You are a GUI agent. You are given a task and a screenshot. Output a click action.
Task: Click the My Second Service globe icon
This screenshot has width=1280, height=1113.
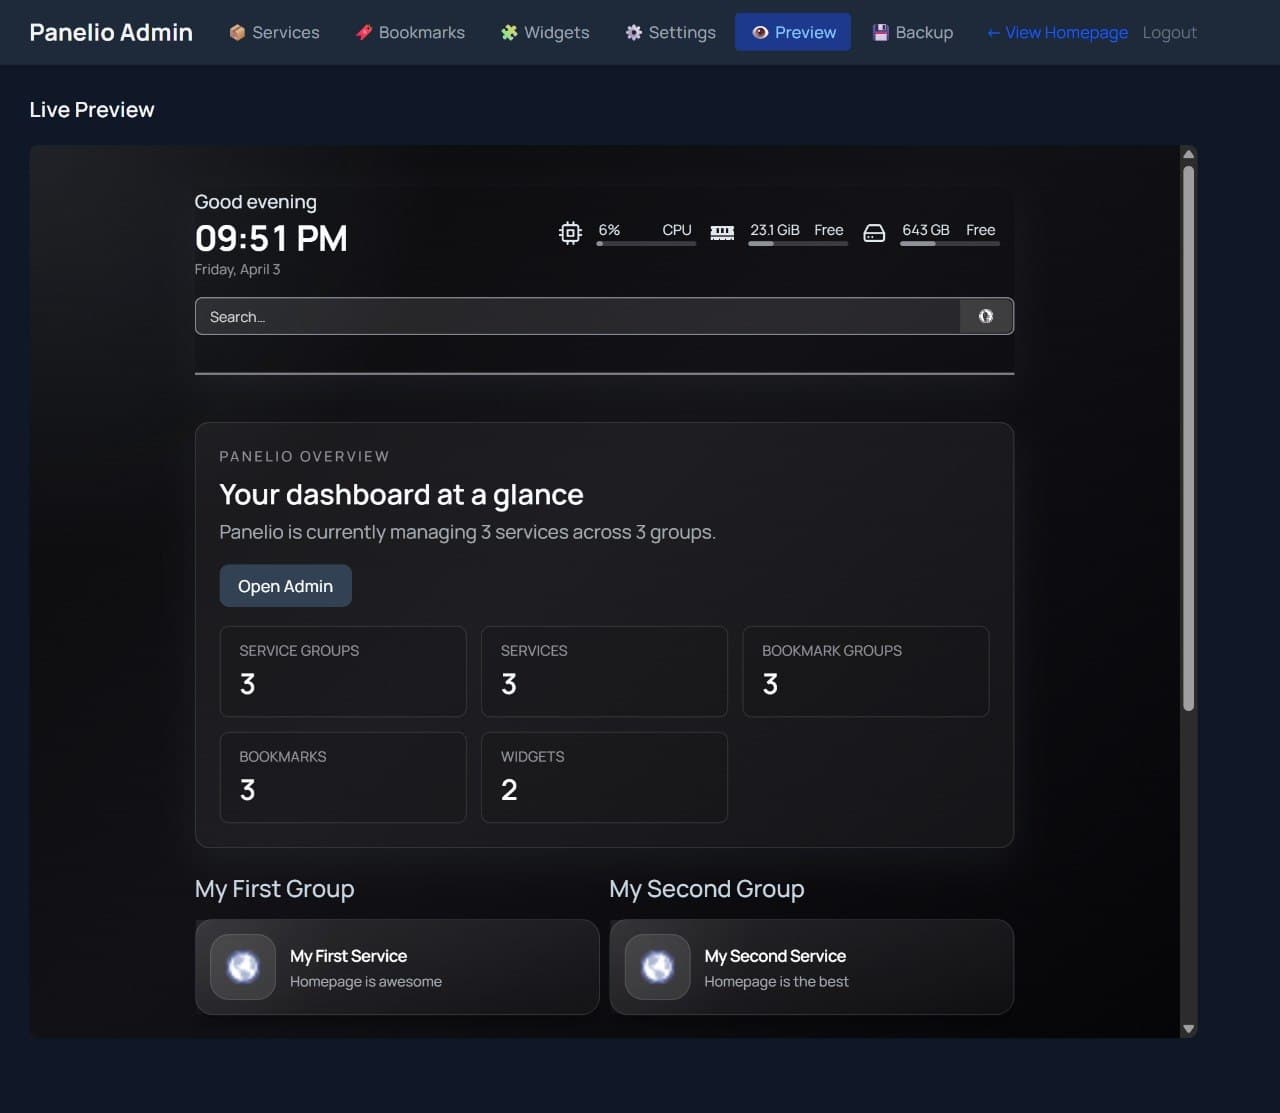[656, 966]
